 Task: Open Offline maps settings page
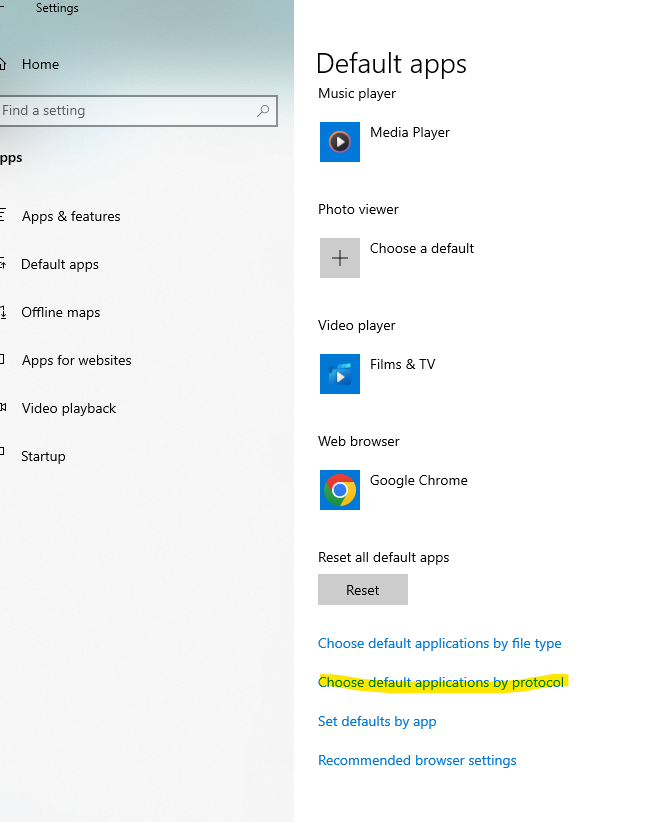61,312
